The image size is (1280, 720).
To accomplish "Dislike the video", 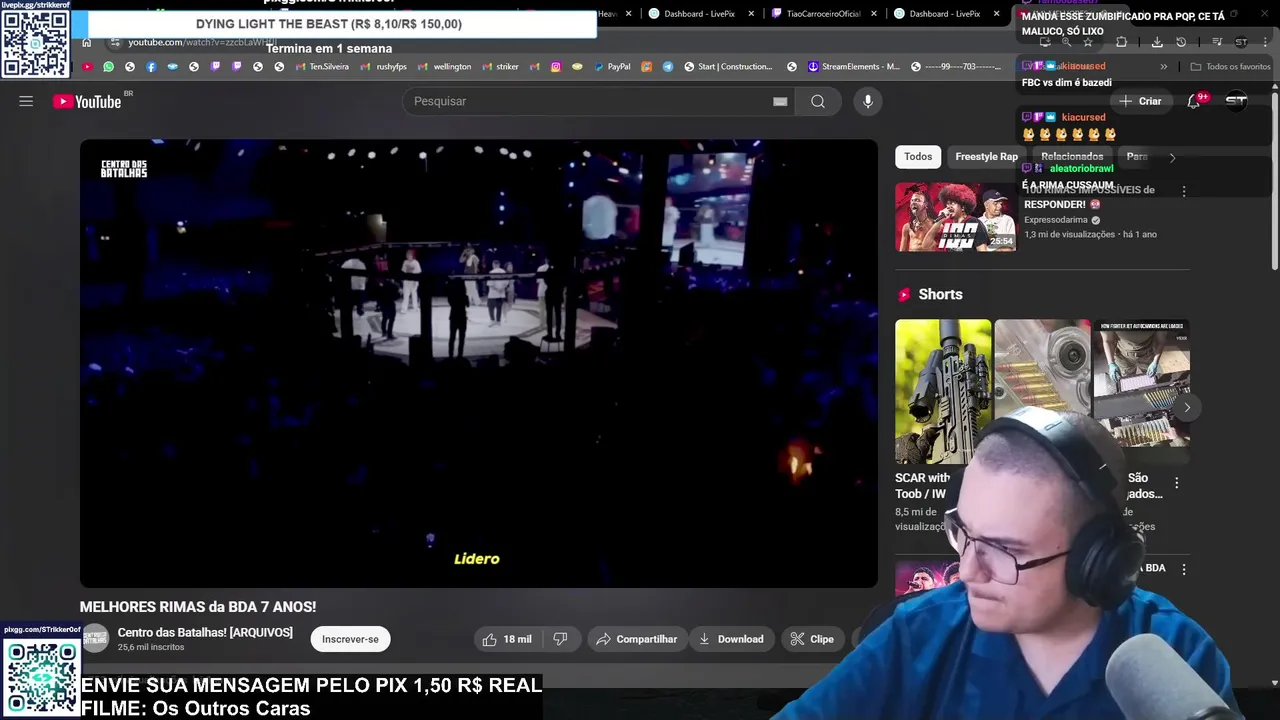I will pyautogui.click(x=560, y=639).
